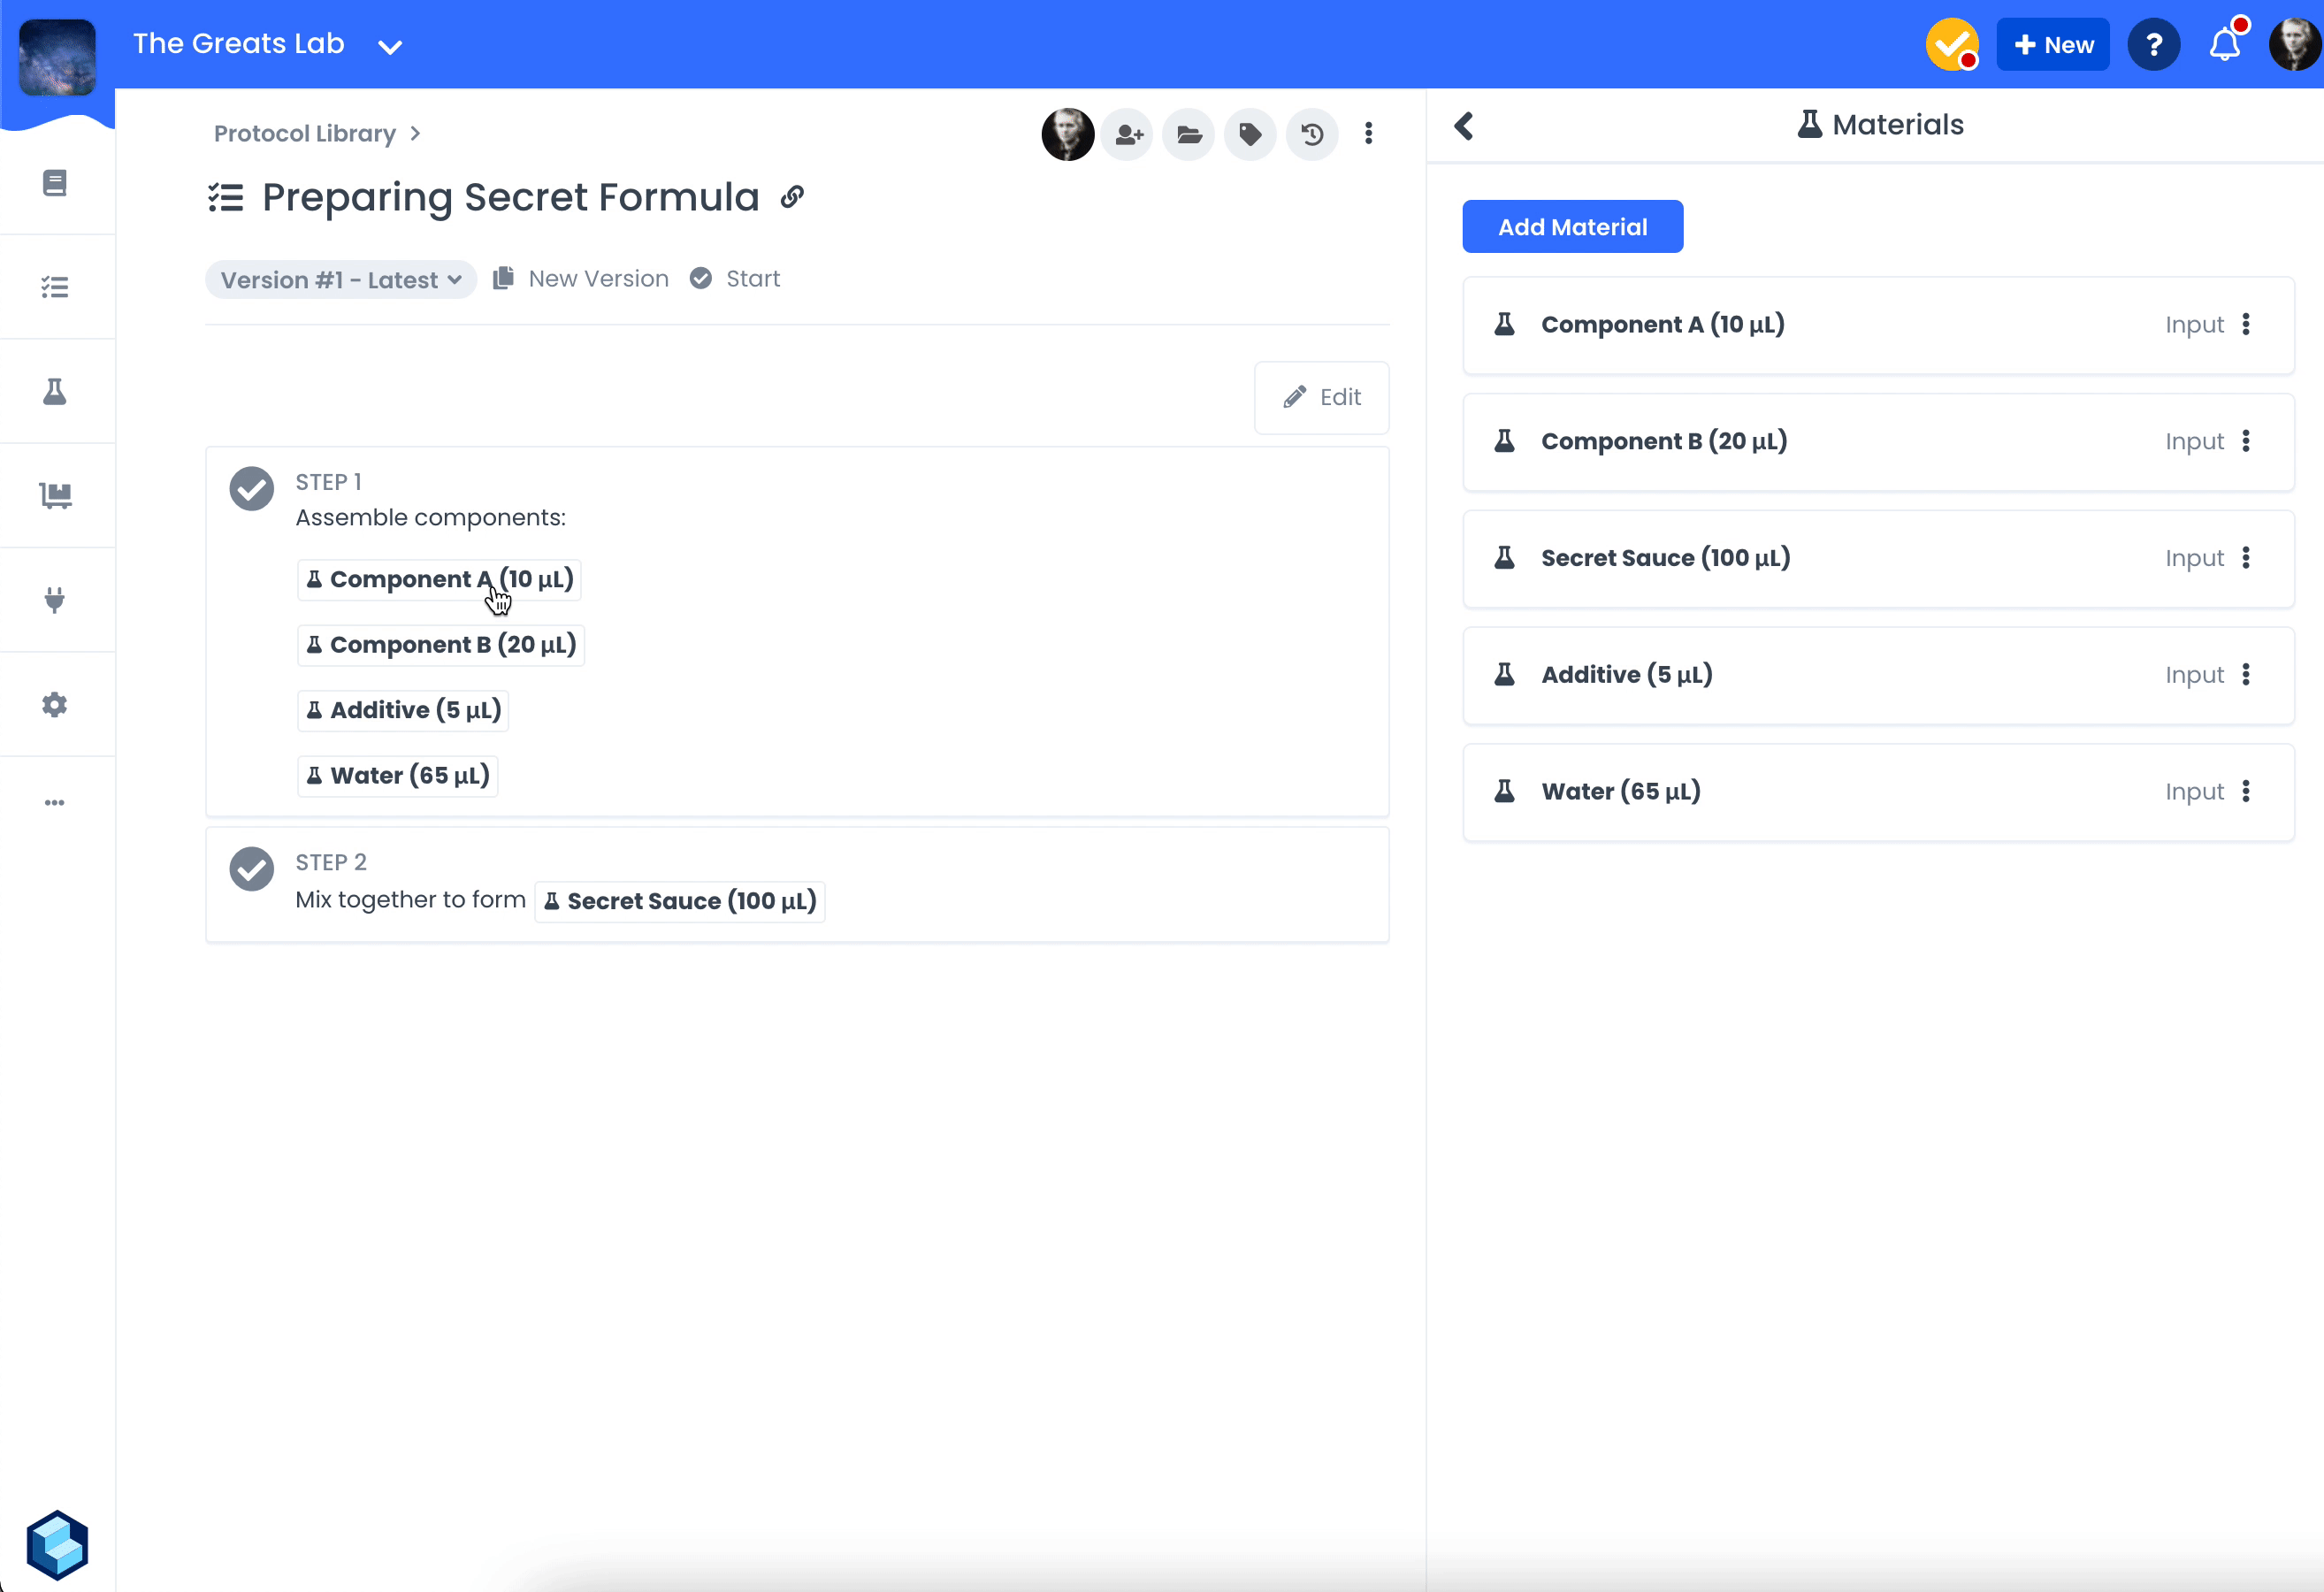
Task: Copy link icon next to protocol title
Action: (792, 196)
